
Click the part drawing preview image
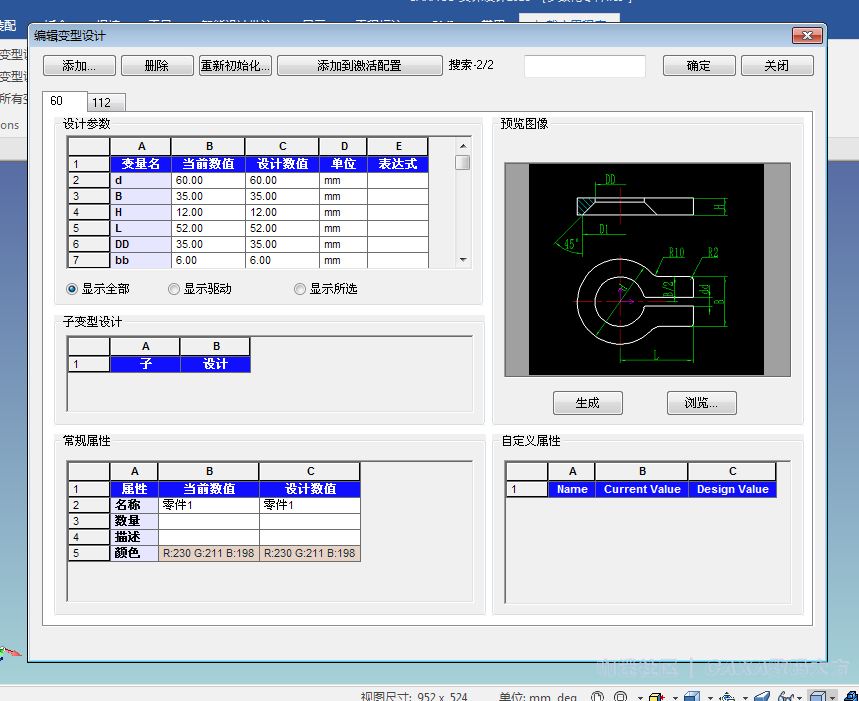(x=647, y=270)
